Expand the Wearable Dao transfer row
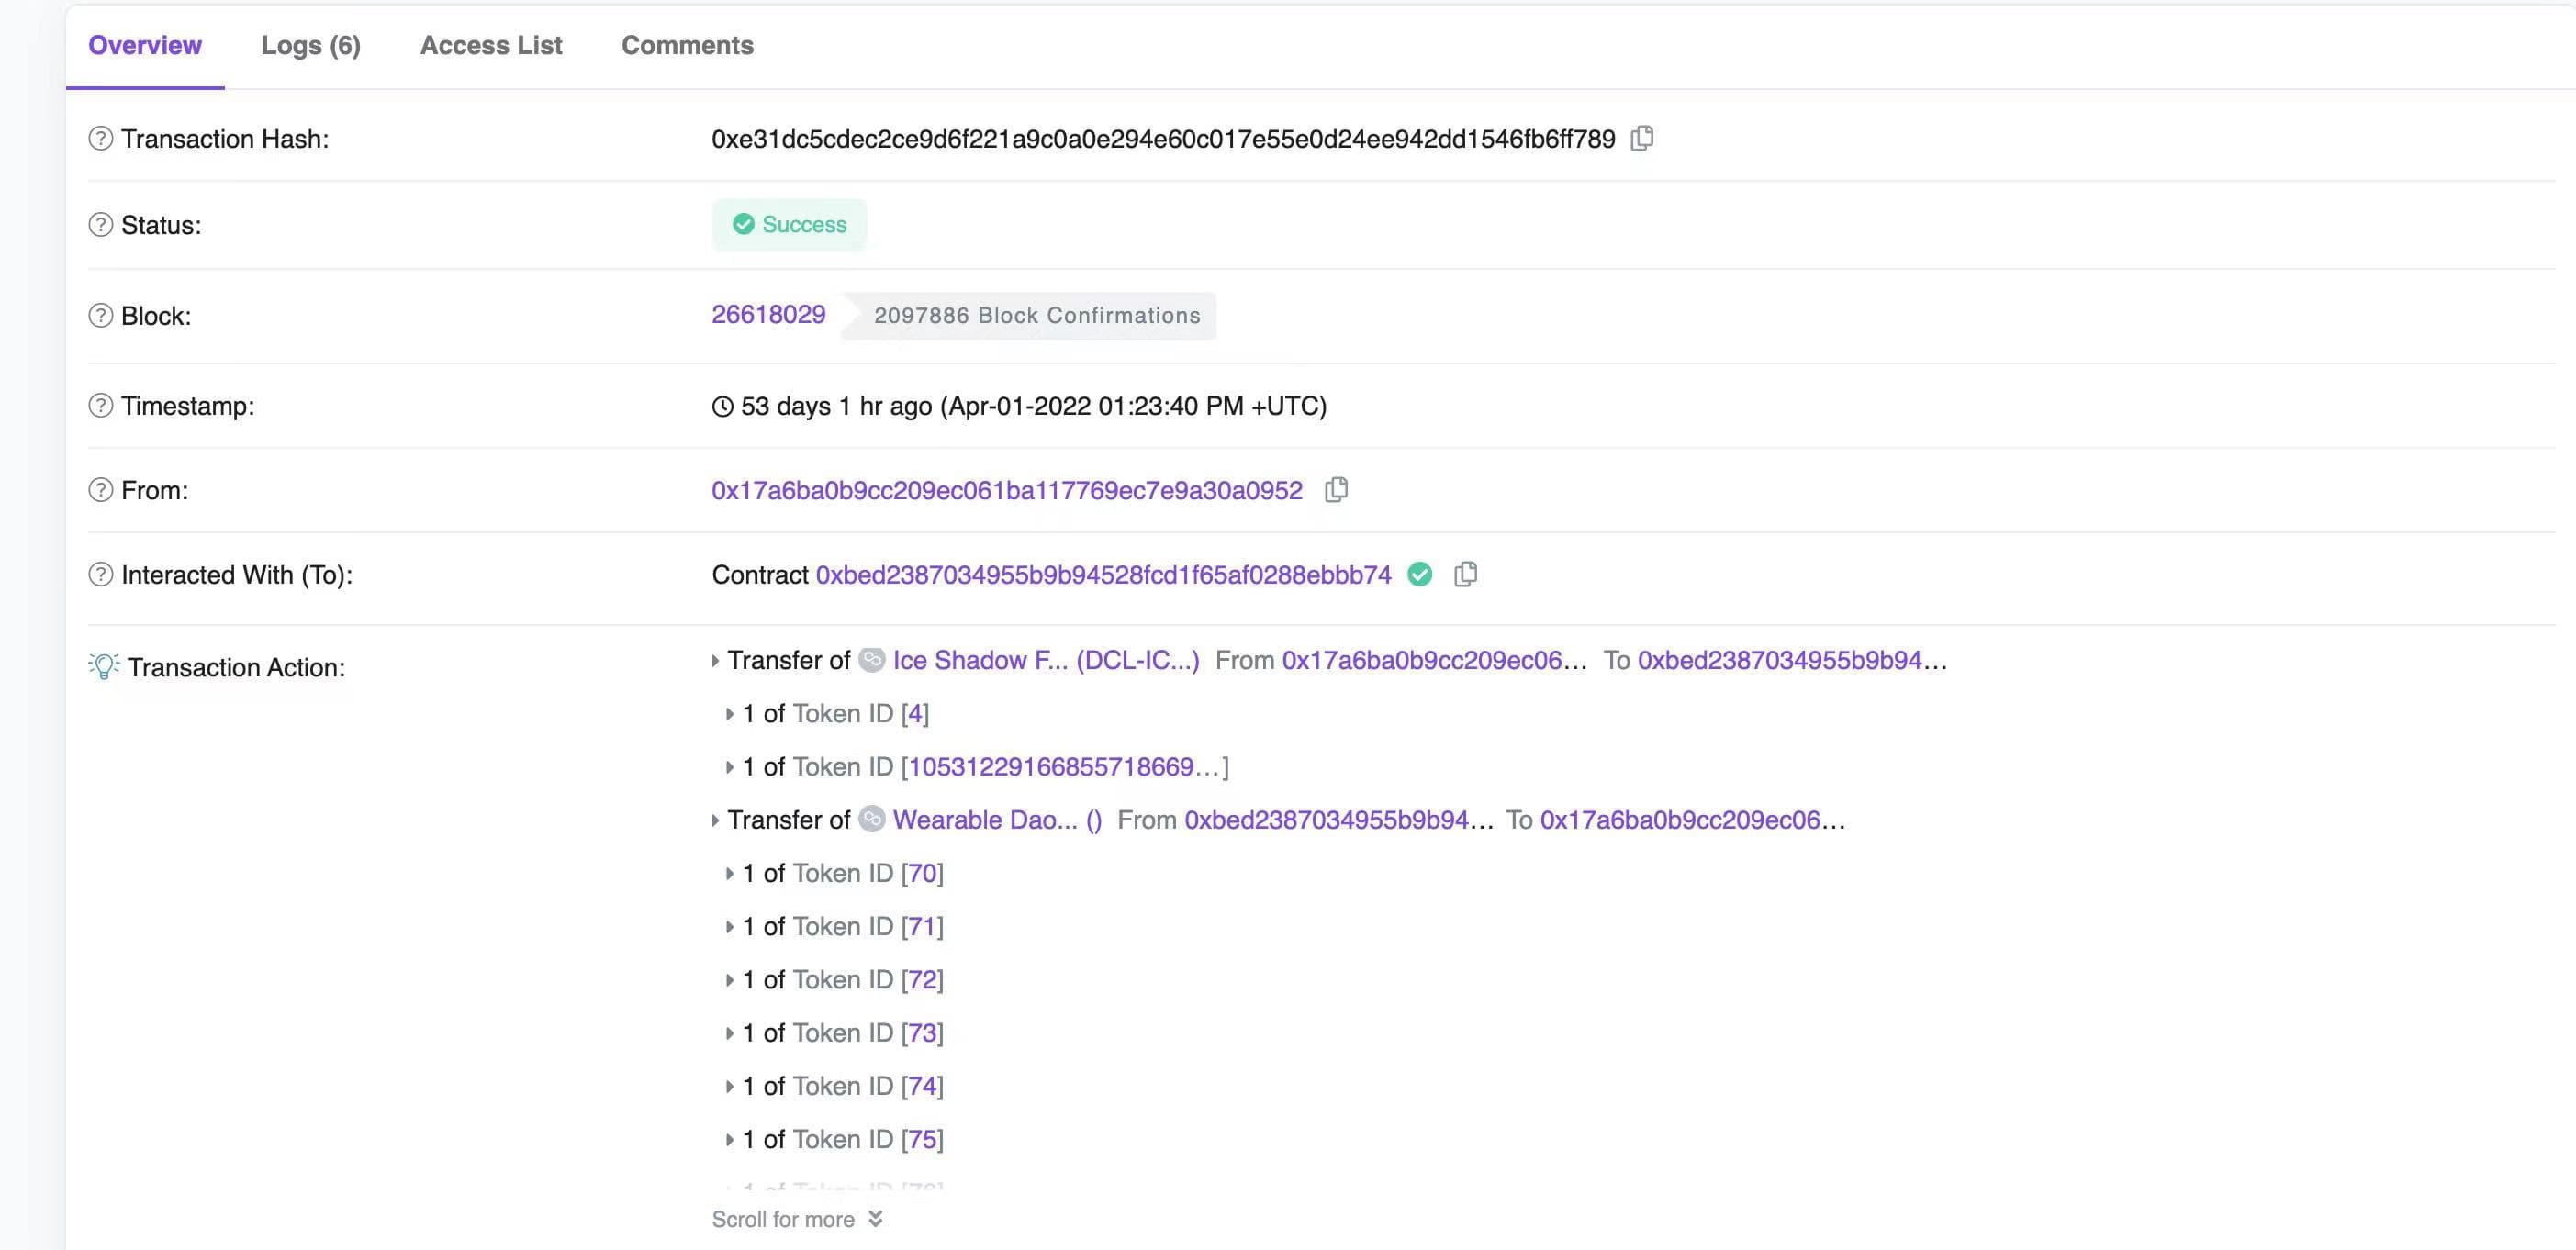 (716, 820)
